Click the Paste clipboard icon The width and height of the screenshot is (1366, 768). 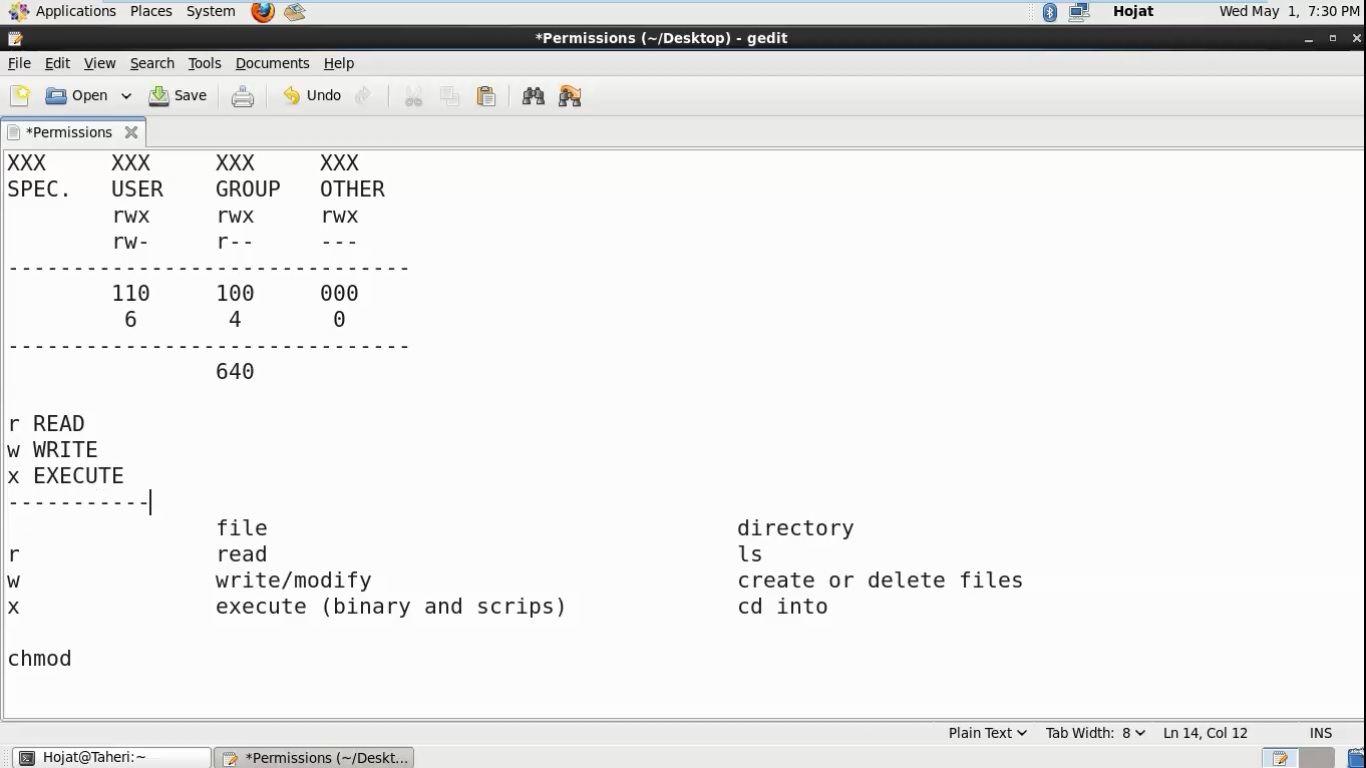pos(486,96)
